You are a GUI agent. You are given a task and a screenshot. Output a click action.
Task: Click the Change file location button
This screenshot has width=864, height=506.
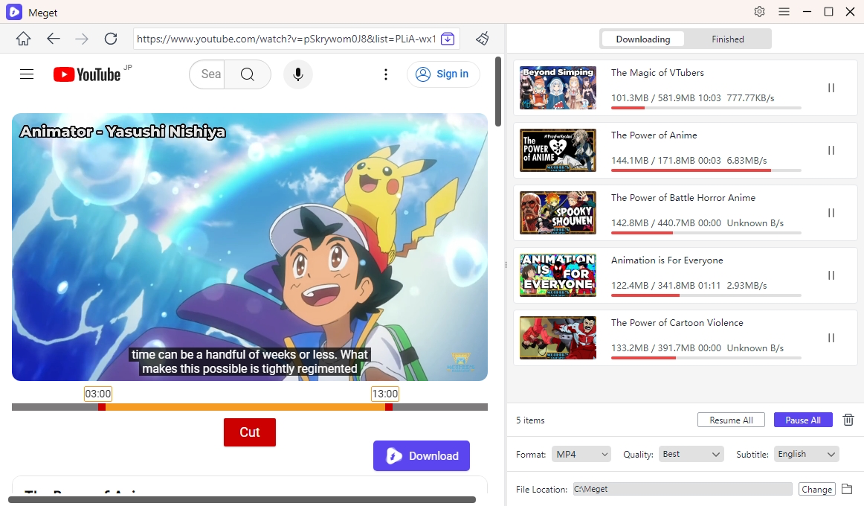point(817,489)
